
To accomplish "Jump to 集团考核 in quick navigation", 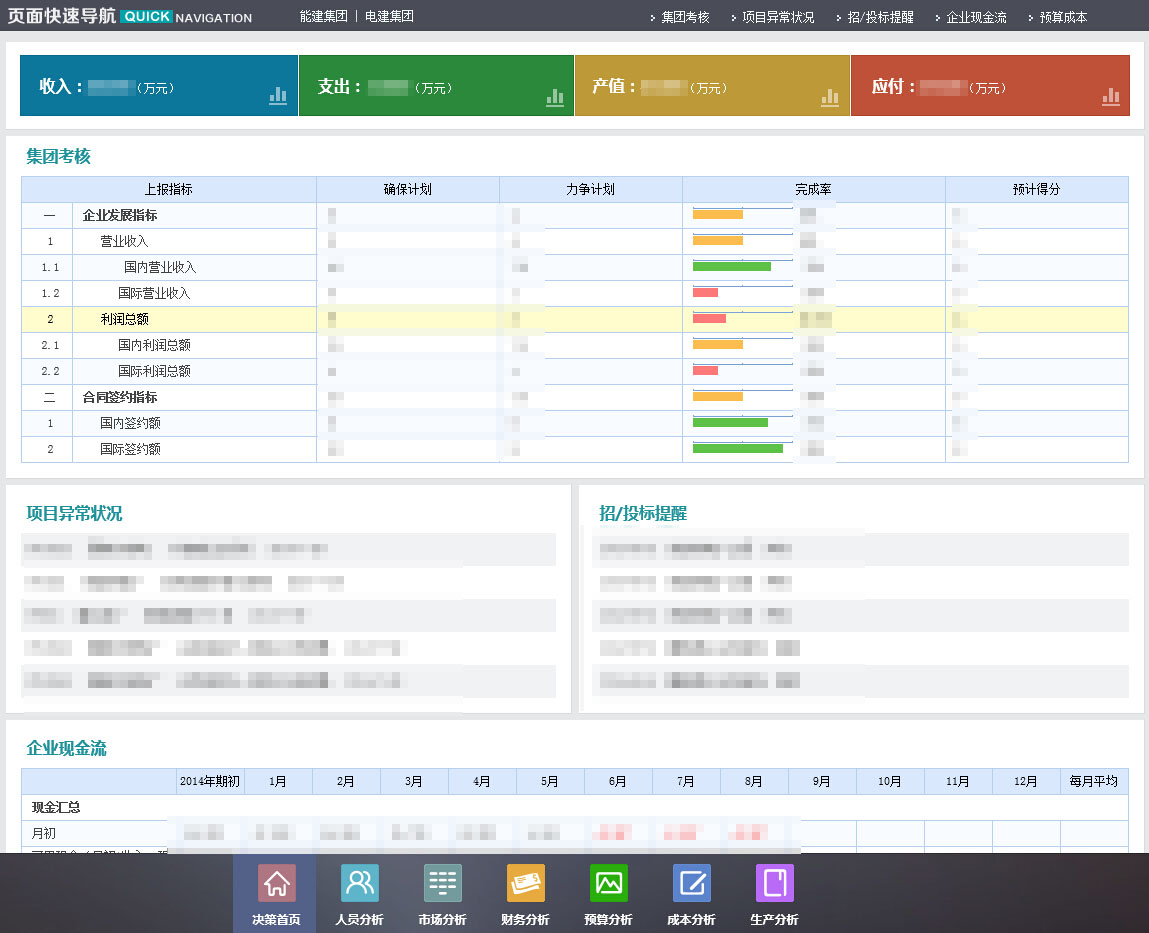I will click(685, 18).
